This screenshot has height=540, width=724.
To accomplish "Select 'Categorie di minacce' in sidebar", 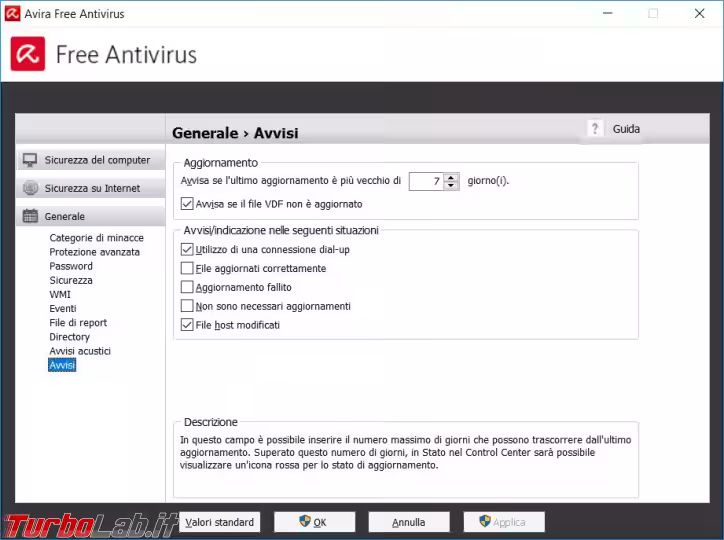I will pyautogui.click(x=96, y=238).
